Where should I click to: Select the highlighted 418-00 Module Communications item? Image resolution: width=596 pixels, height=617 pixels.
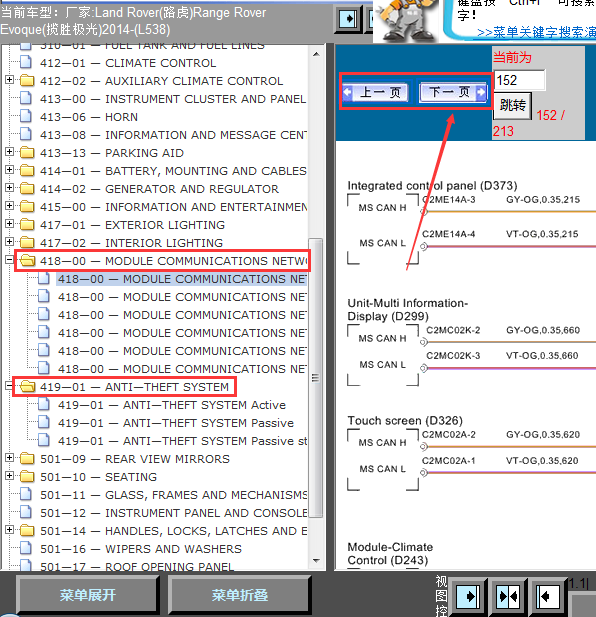click(182, 279)
